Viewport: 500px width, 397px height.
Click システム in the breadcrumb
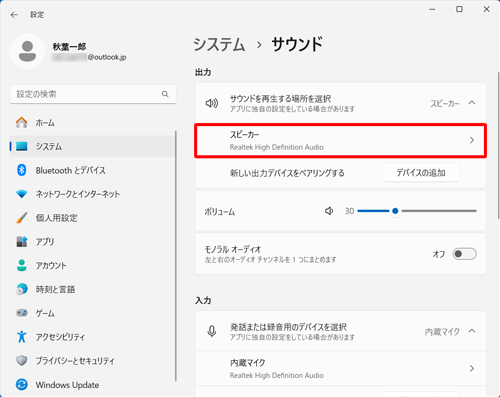click(x=219, y=44)
